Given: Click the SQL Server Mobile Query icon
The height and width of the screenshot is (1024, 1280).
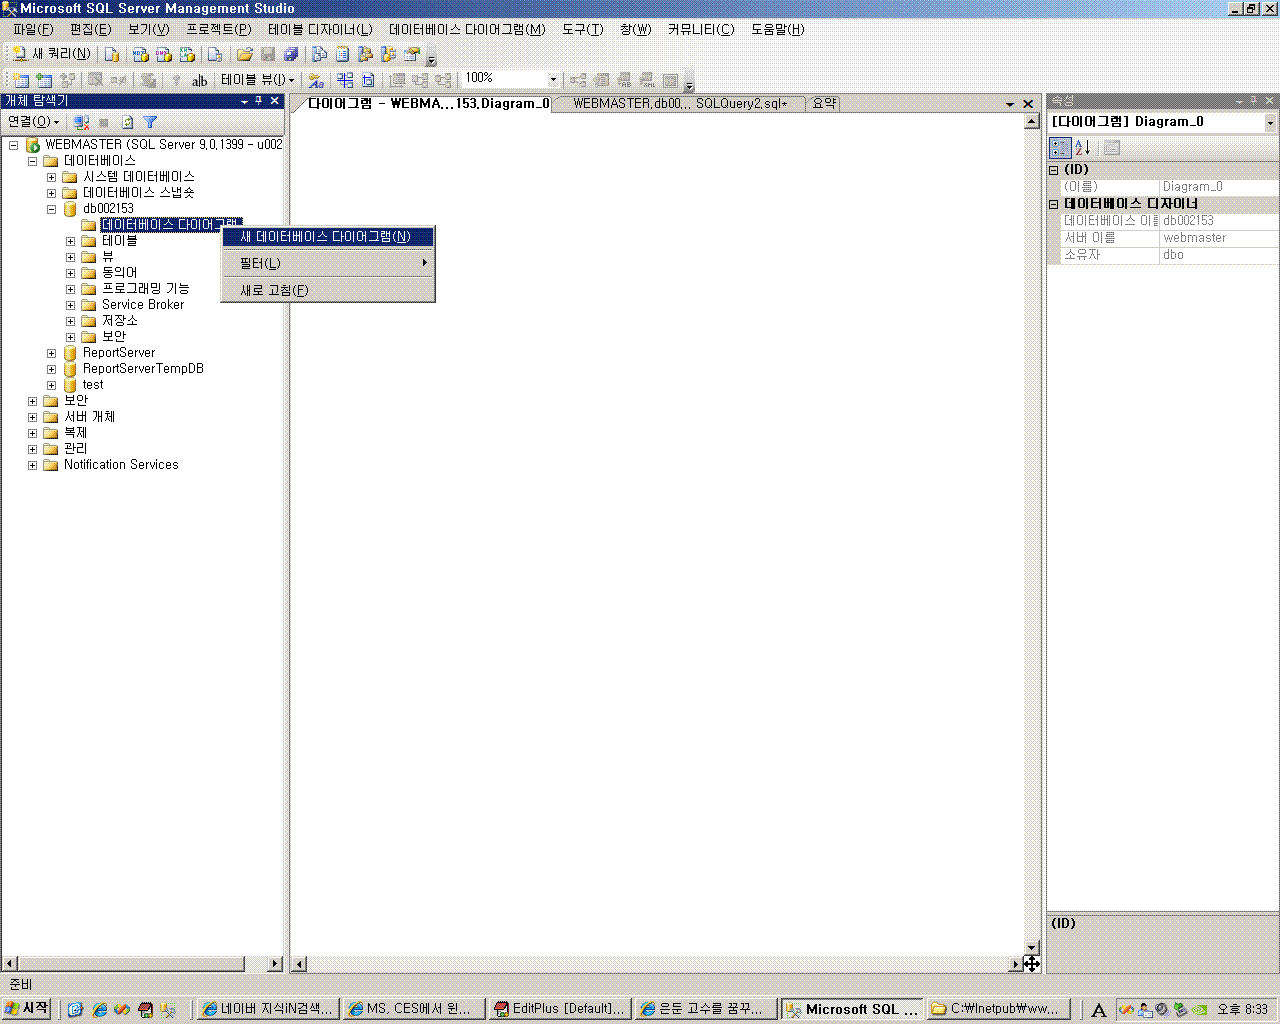Looking at the screenshot, I should click(x=214, y=54).
